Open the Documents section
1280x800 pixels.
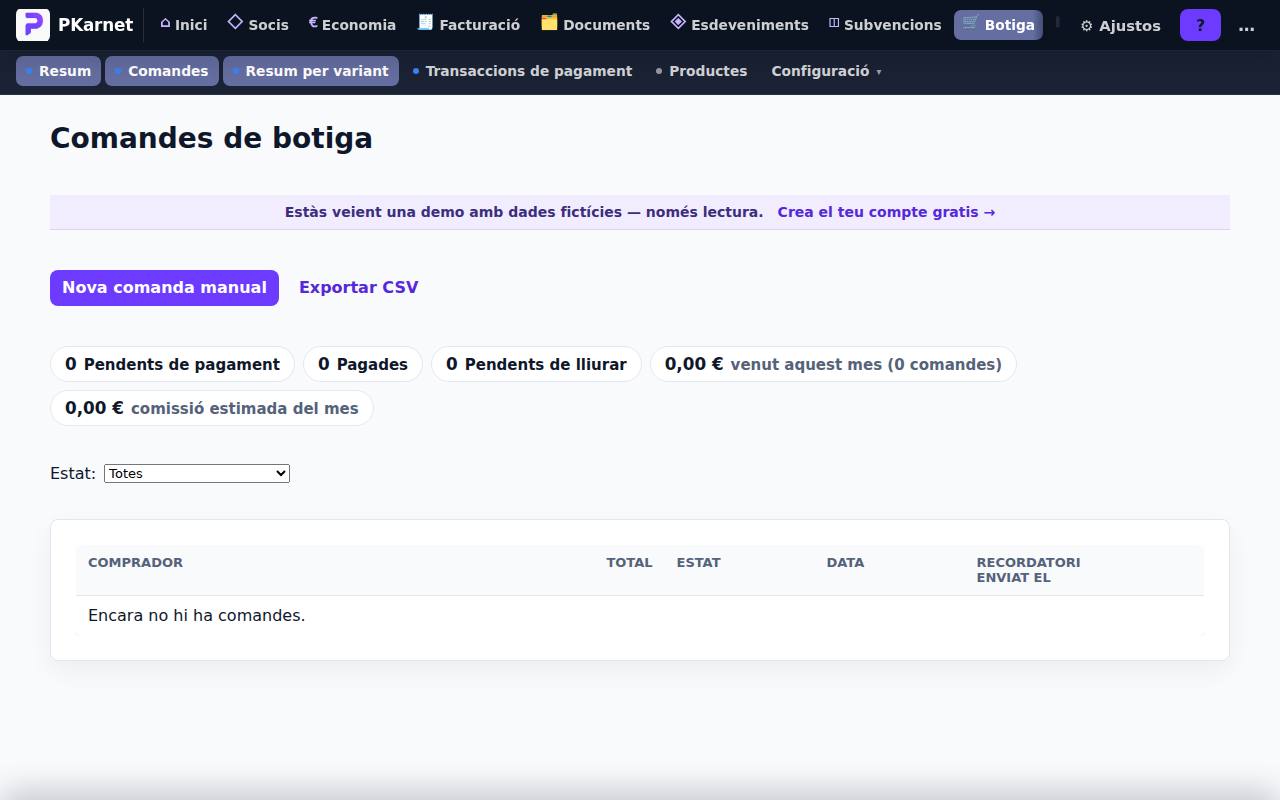595,25
